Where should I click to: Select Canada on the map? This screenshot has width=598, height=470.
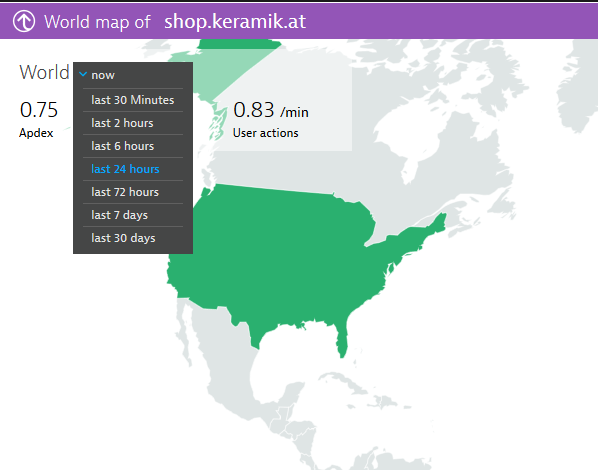(x=381, y=168)
